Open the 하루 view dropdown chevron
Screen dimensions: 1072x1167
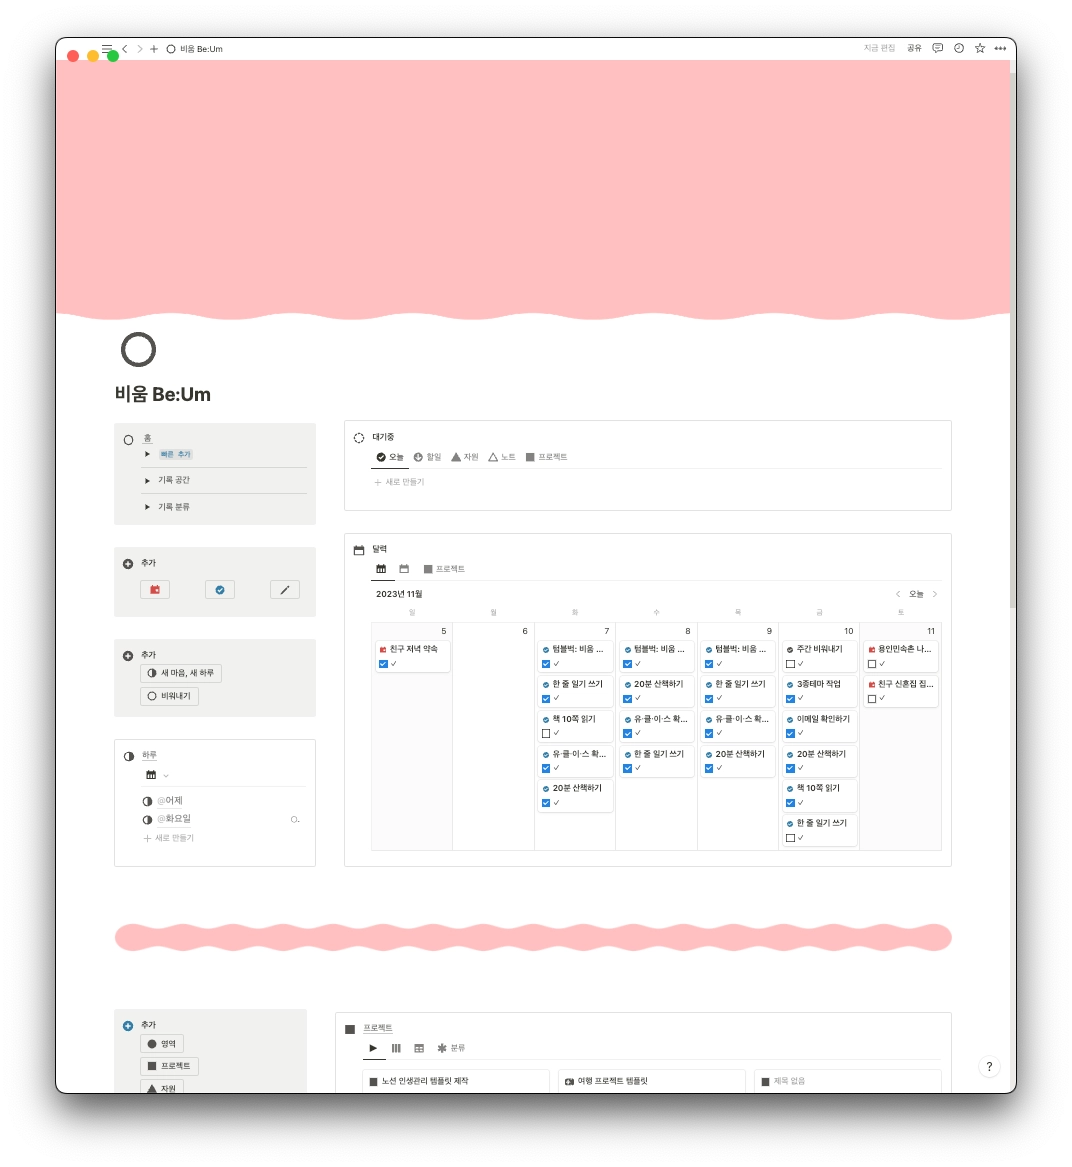(x=166, y=776)
